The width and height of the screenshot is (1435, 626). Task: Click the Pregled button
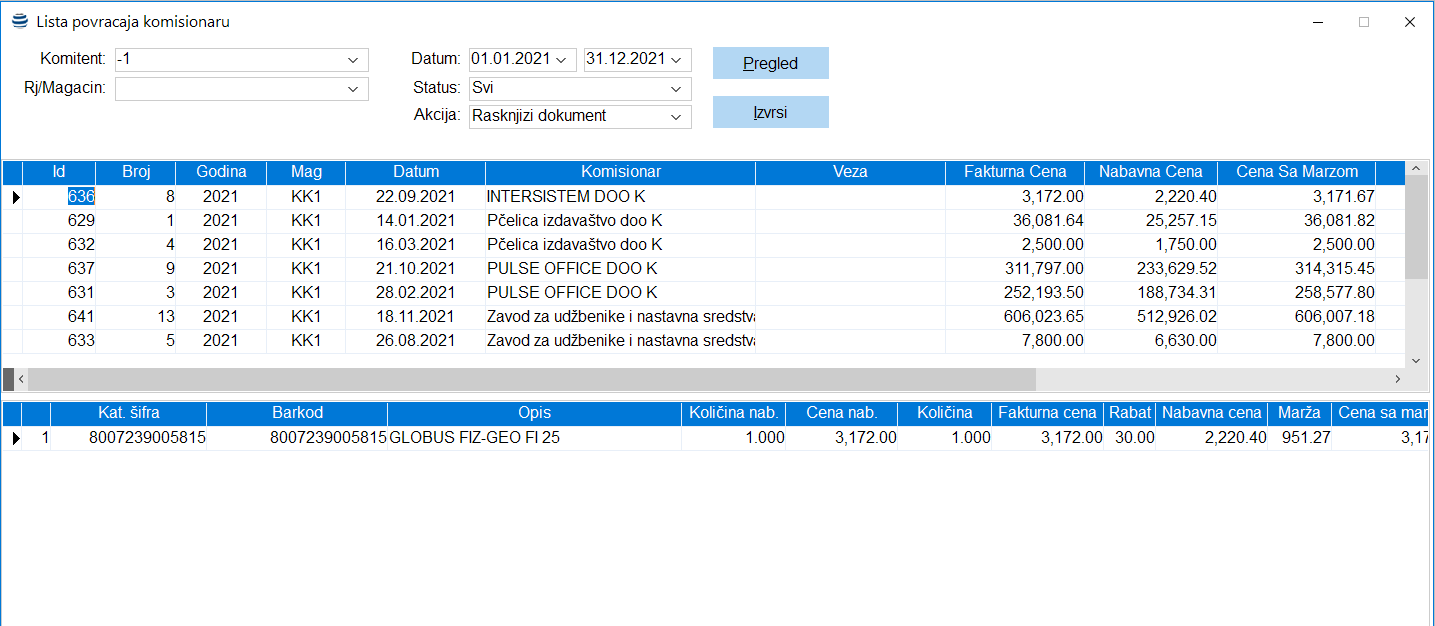pyautogui.click(x=770, y=63)
